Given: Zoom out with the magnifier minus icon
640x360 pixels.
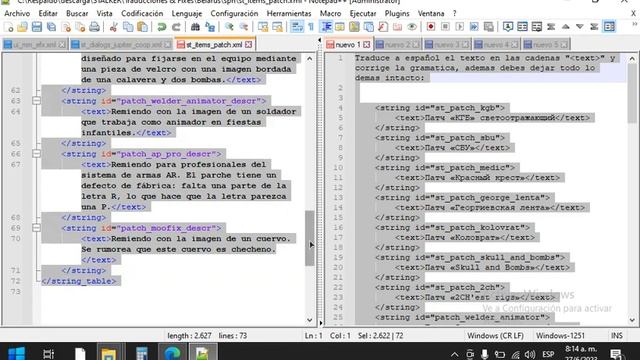Looking at the screenshot, I should pyautogui.click(x=244, y=27).
